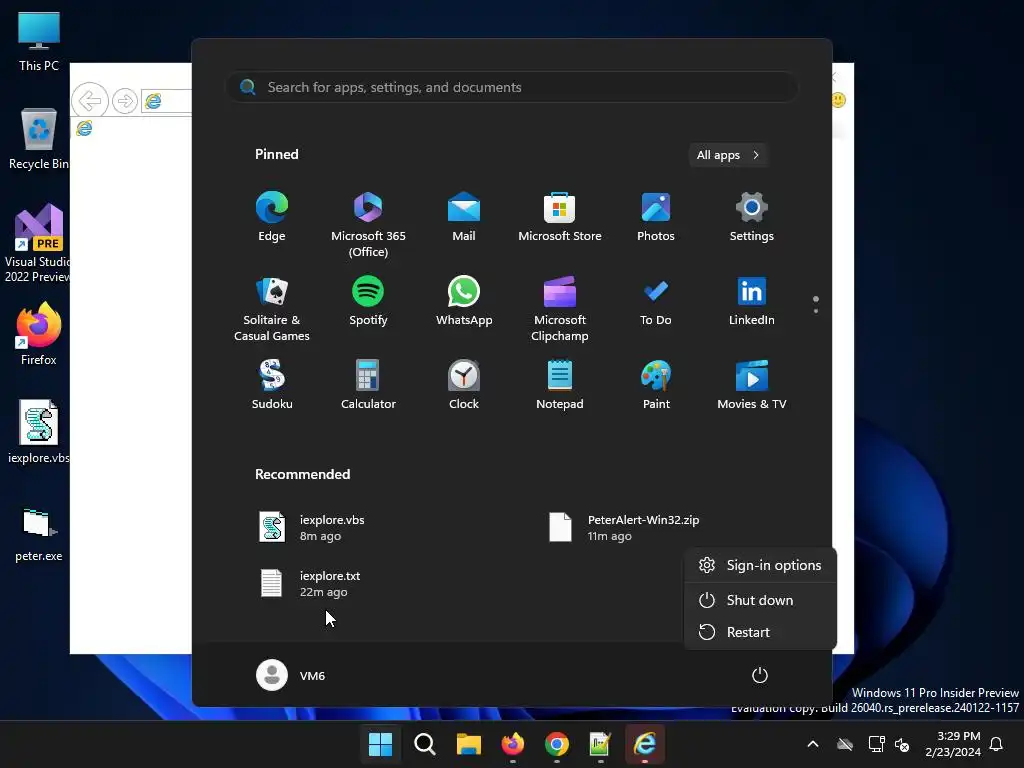This screenshot has width=1024, height=768.
Task: Open Settings from pinned apps
Action: [x=752, y=217]
